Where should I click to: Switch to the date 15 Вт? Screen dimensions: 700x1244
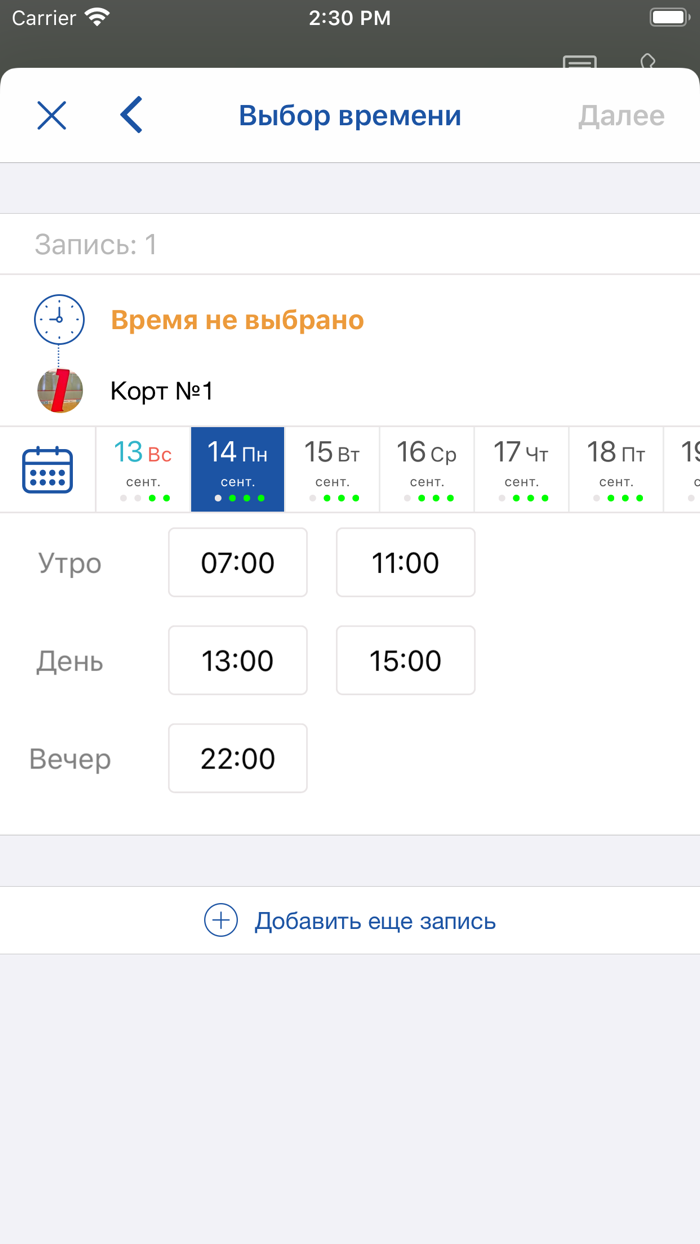[x=332, y=469]
